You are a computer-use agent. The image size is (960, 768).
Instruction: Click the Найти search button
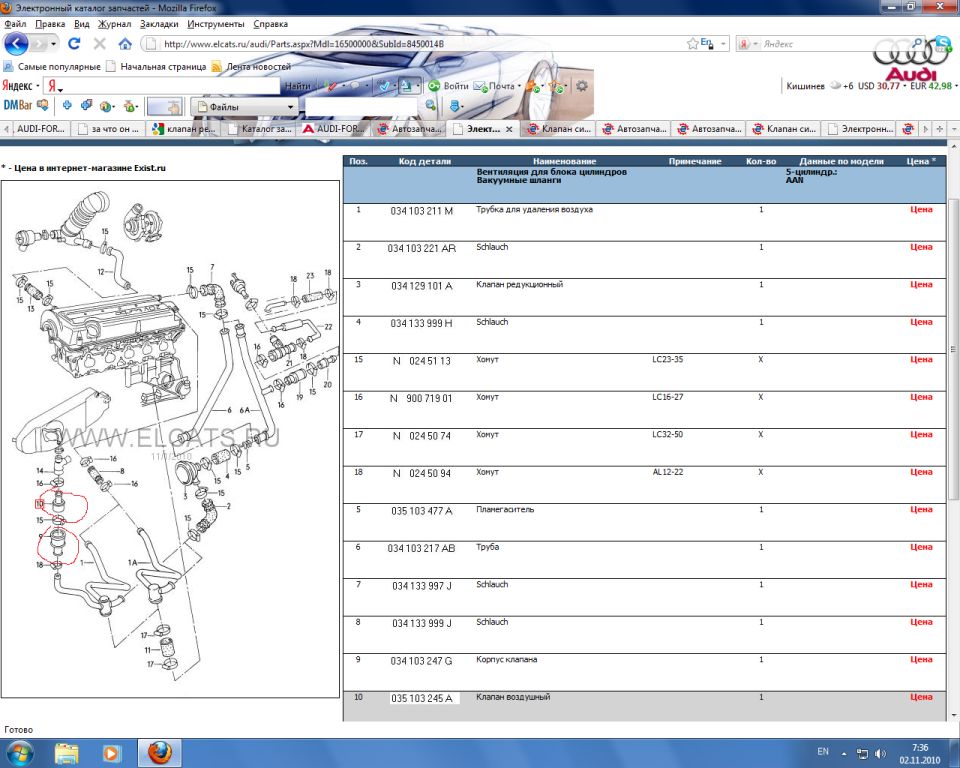(x=298, y=86)
